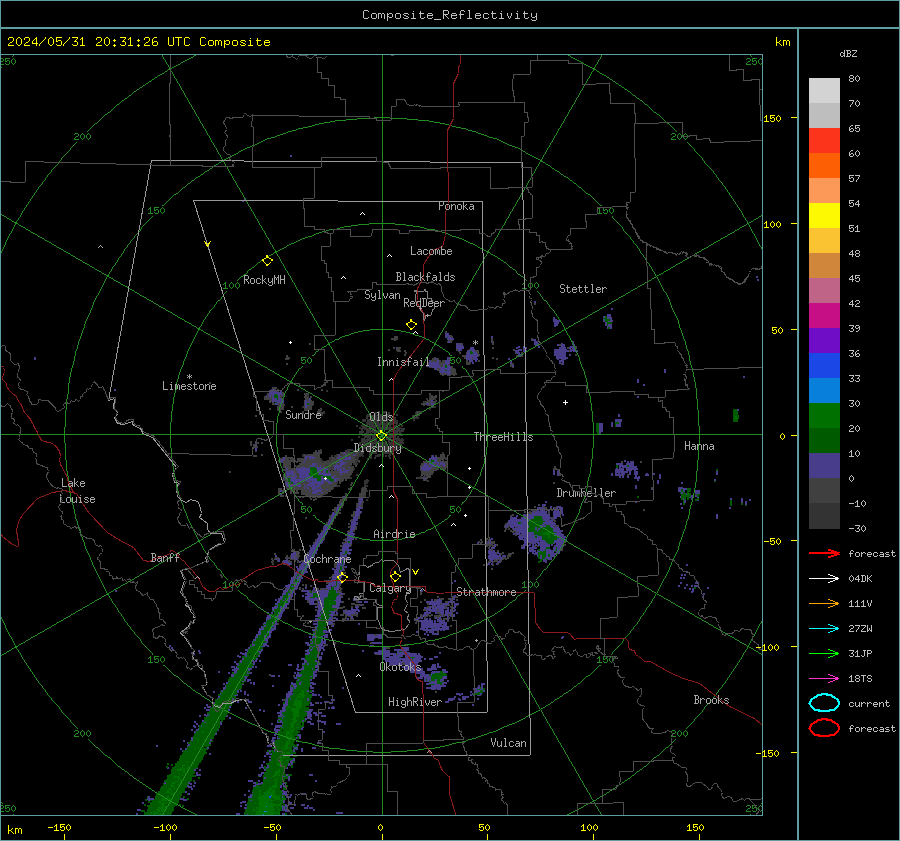Click the Lacombe label
The width and height of the screenshot is (900, 841).
(431, 251)
